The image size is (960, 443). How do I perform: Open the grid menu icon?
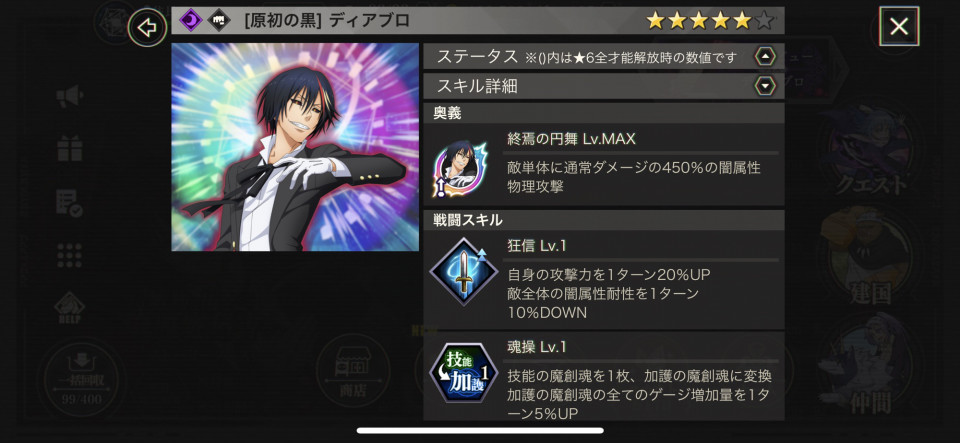coord(70,255)
